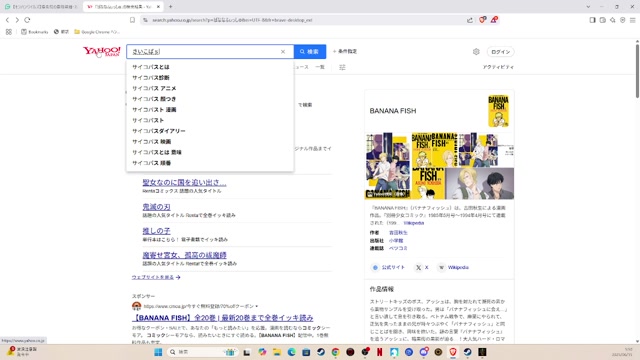Open the 推しの子 result link
The image size is (640, 360).
click(156, 231)
